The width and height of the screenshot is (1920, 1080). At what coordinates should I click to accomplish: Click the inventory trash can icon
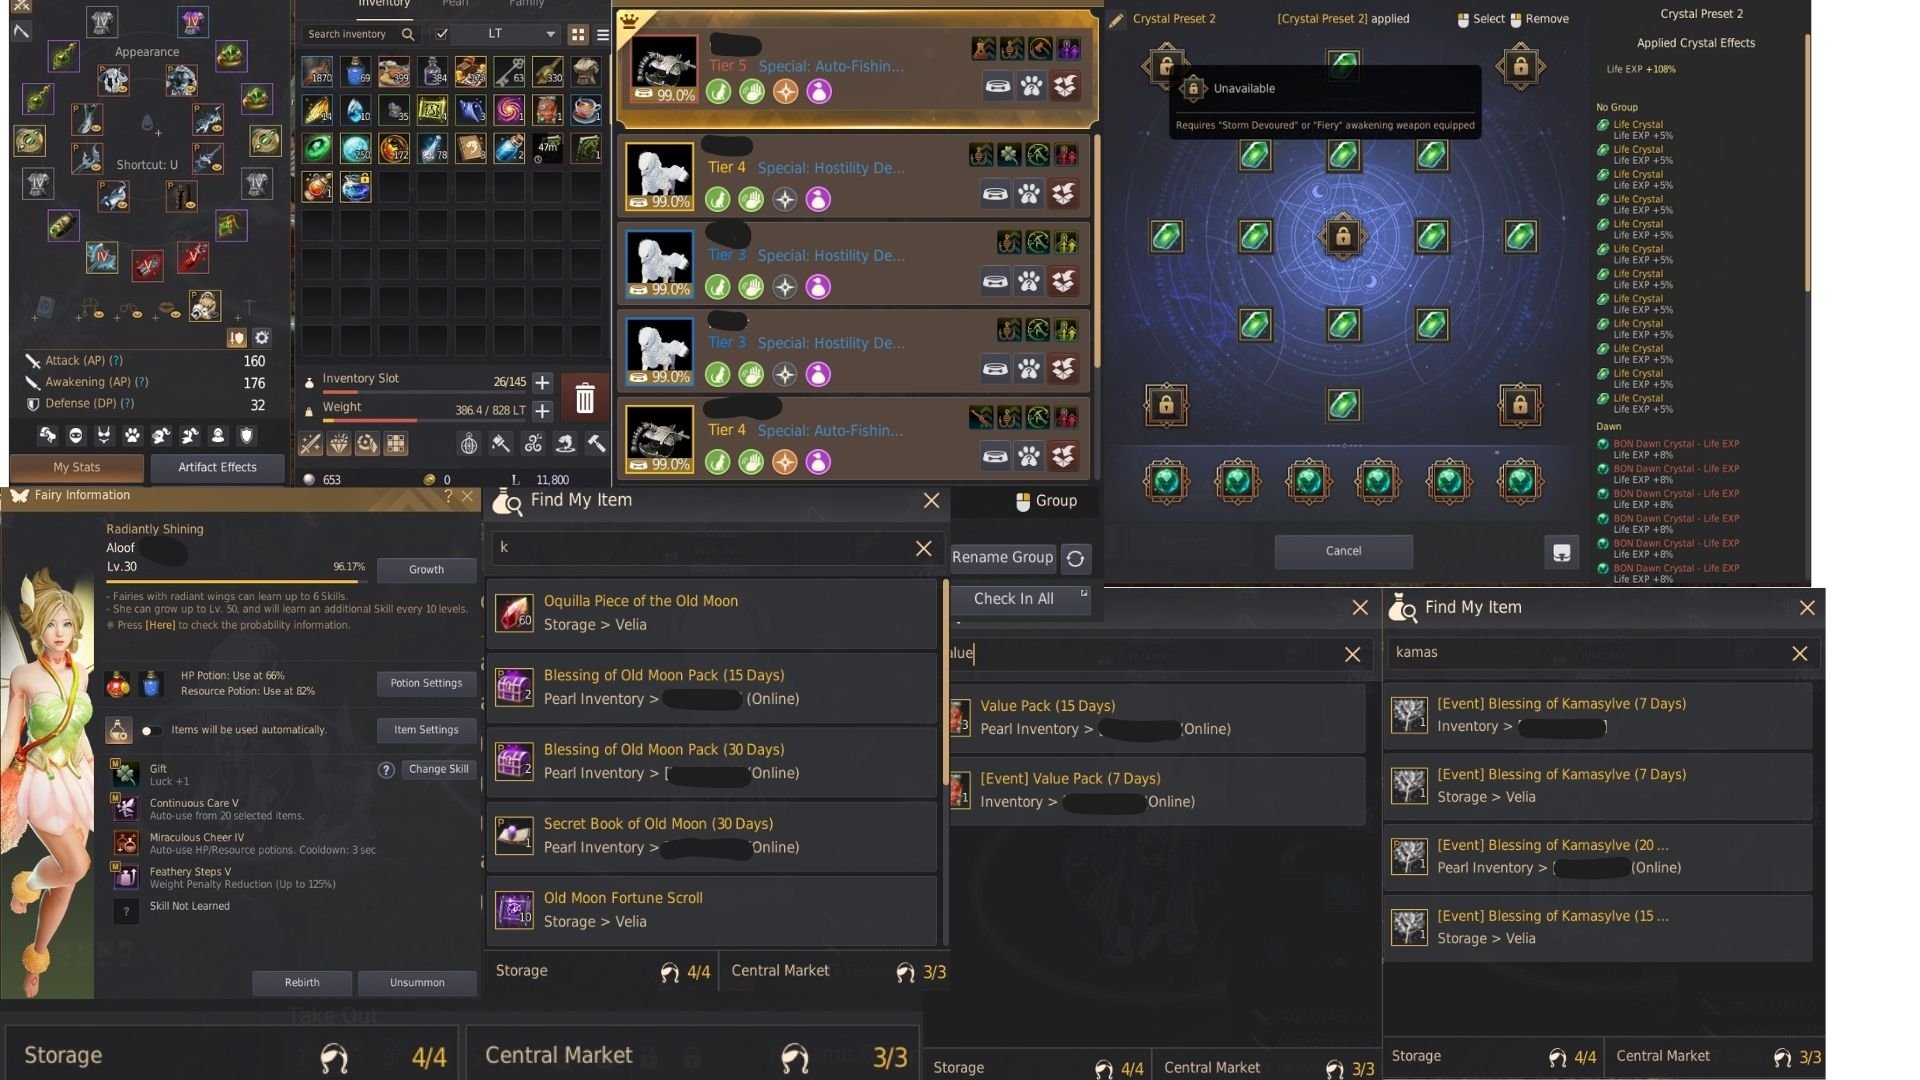pos(585,398)
